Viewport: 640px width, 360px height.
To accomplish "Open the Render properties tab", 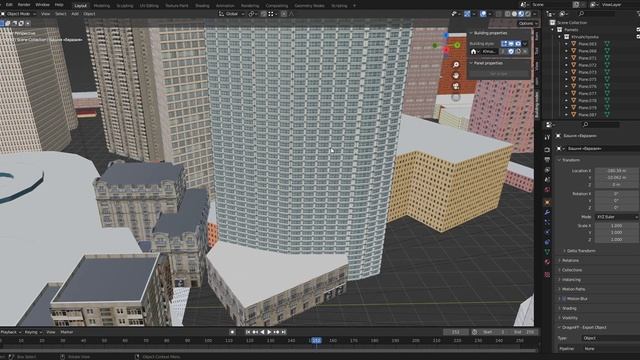I will click(x=547, y=150).
